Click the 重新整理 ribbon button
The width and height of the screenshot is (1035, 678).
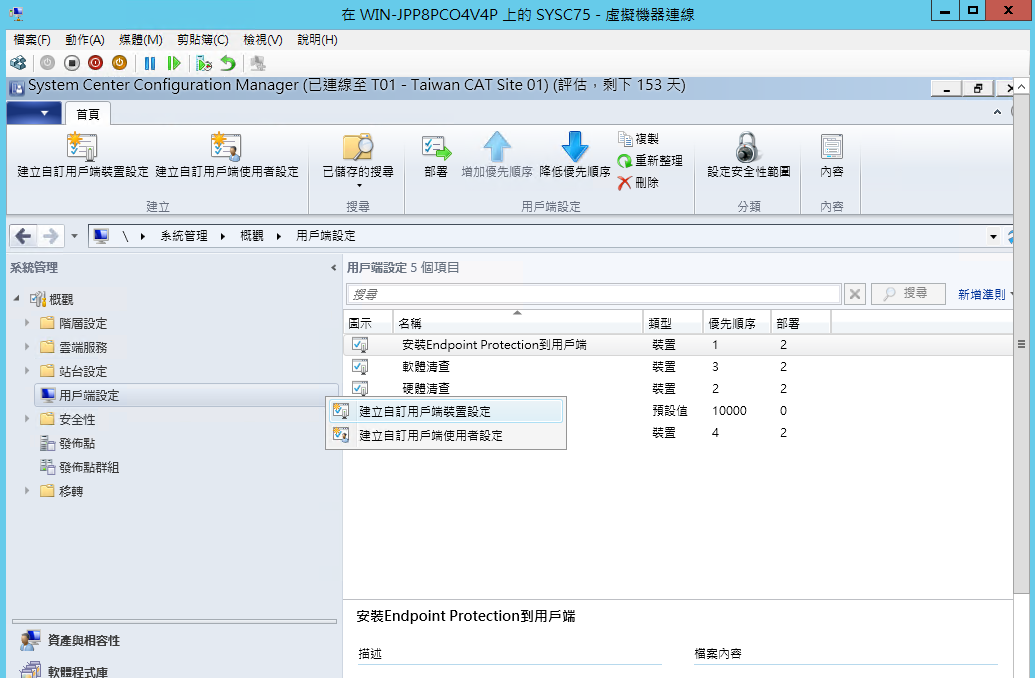[x=650, y=160]
